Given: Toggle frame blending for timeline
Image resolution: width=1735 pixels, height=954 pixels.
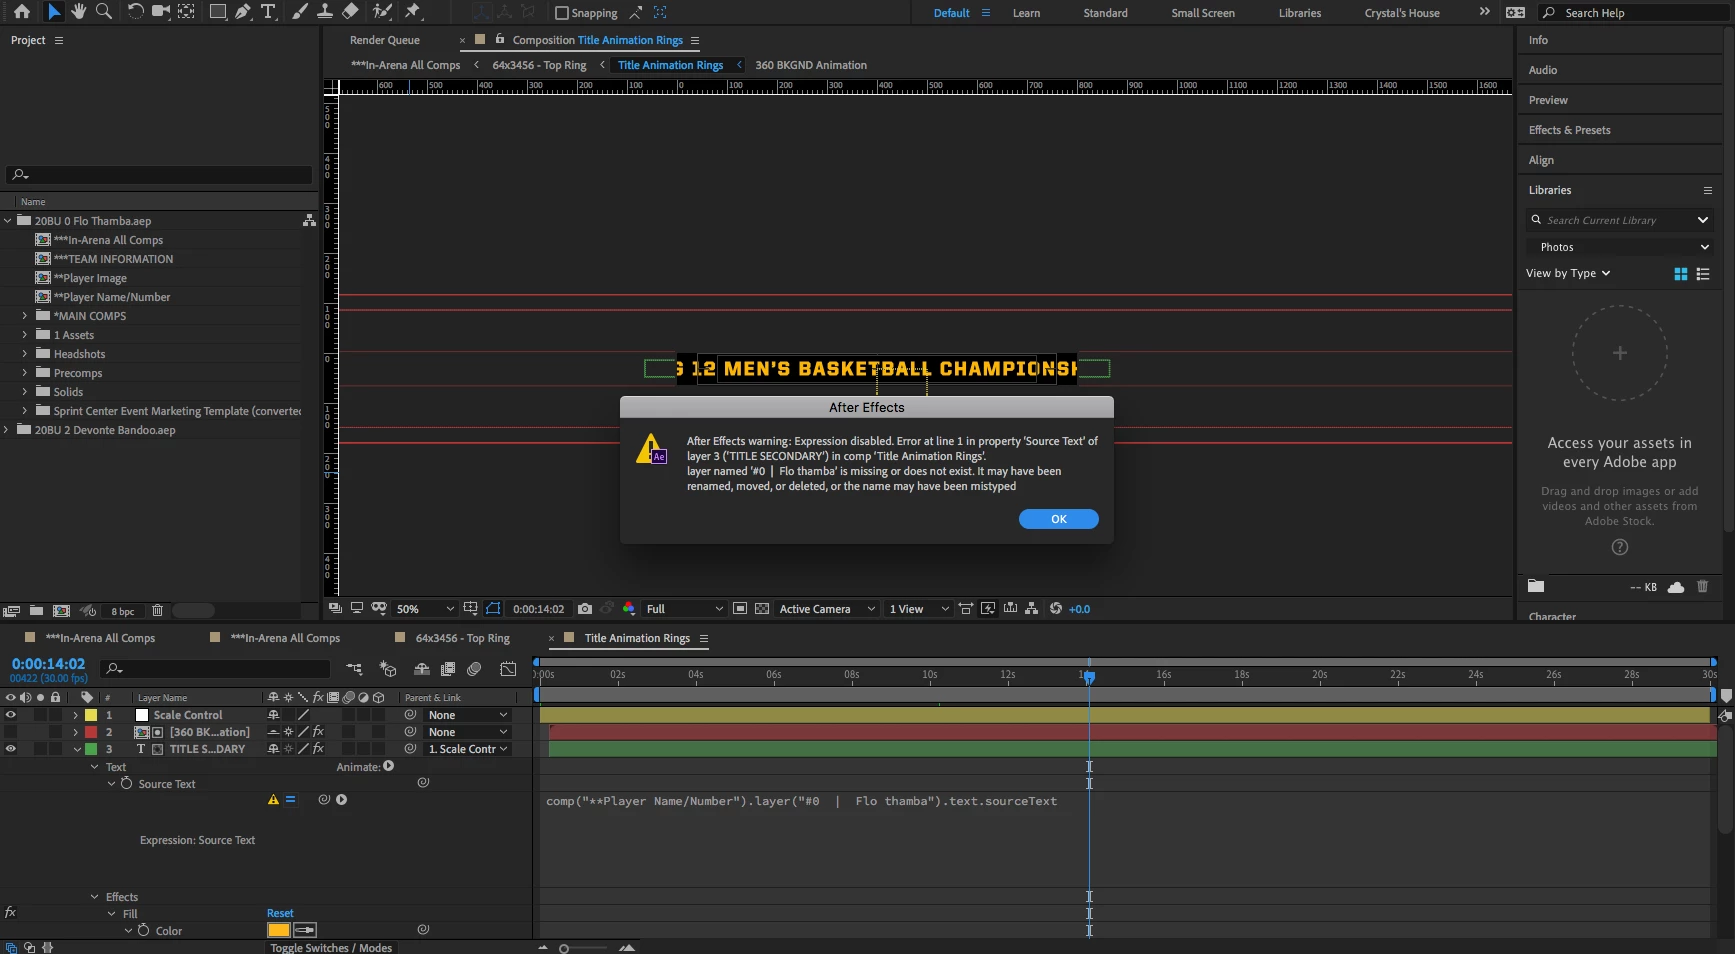Looking at the screenshot, I should [x=448, y=669].
